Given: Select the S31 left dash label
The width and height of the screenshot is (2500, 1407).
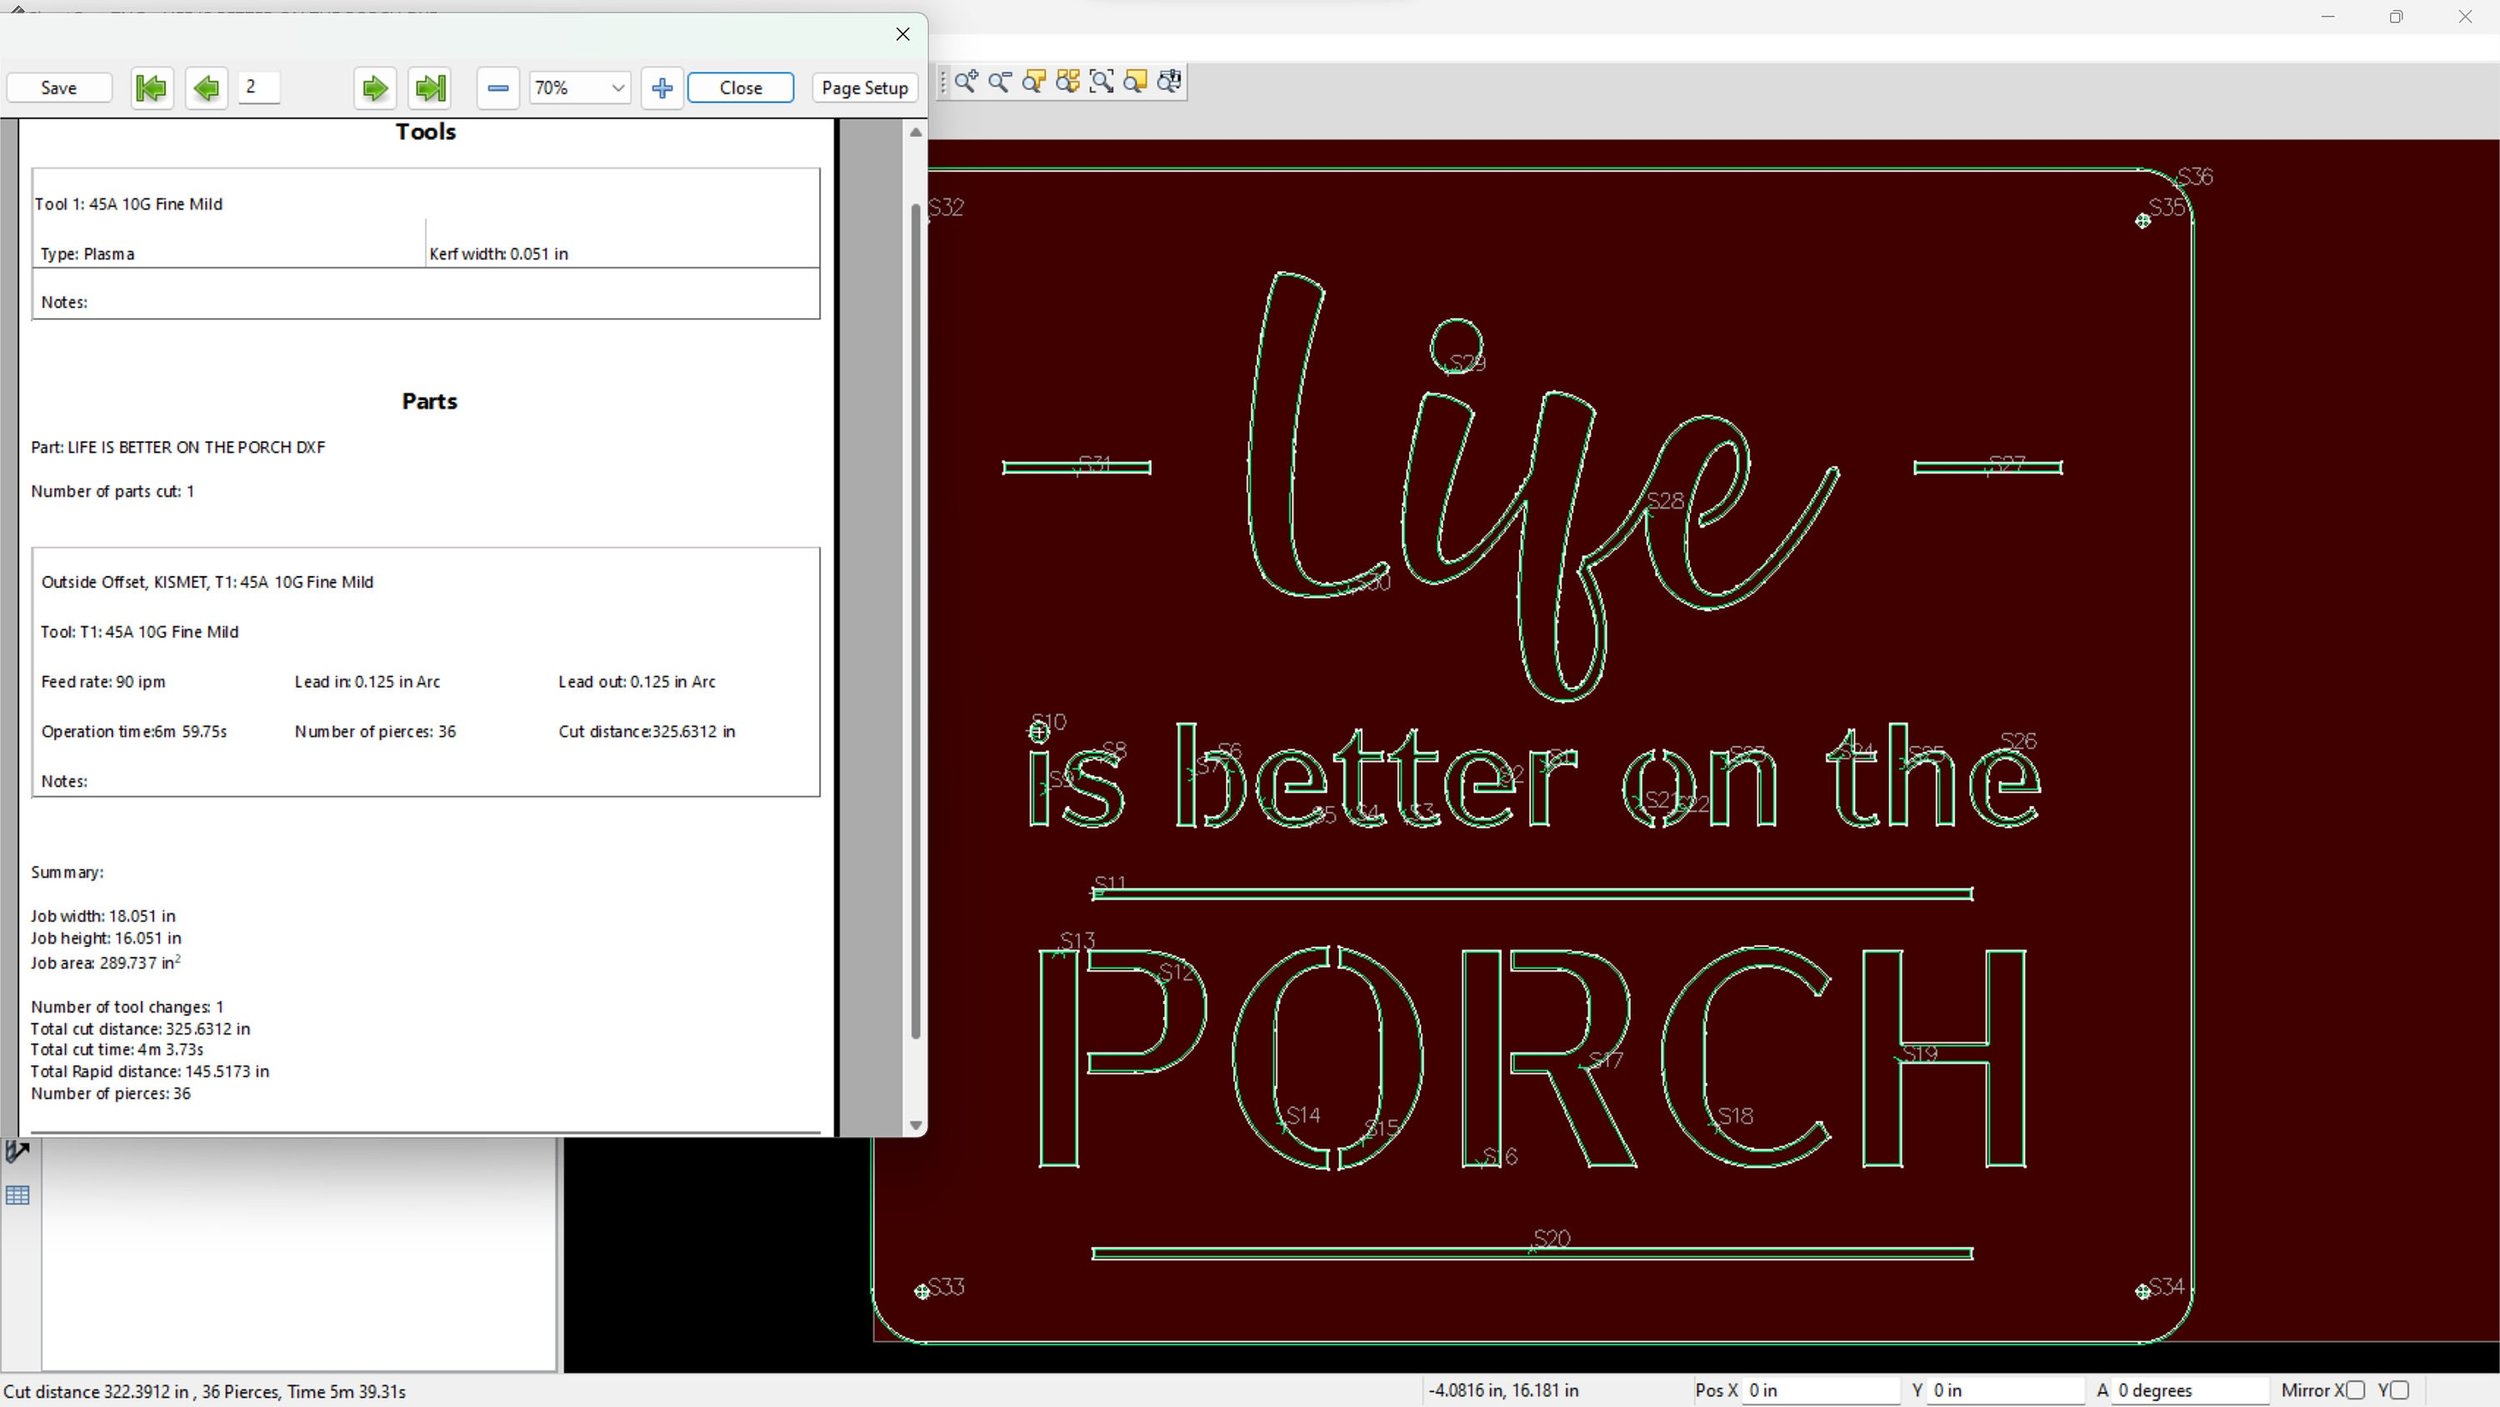Looking at the screenshot, I should (x=1095, y=464).
